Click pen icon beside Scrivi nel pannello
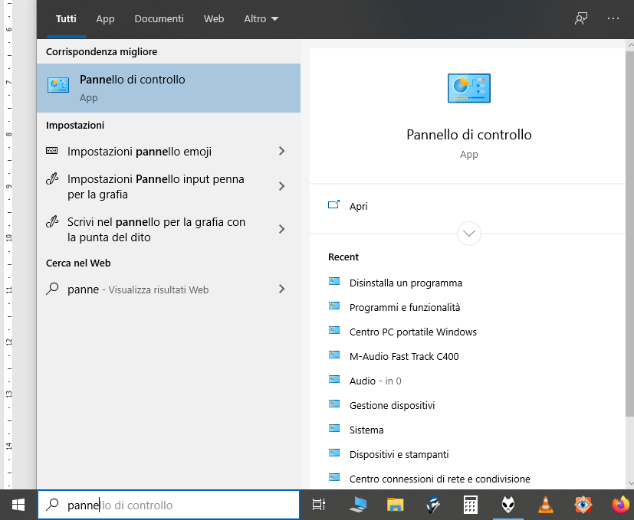 click(52, 222)
